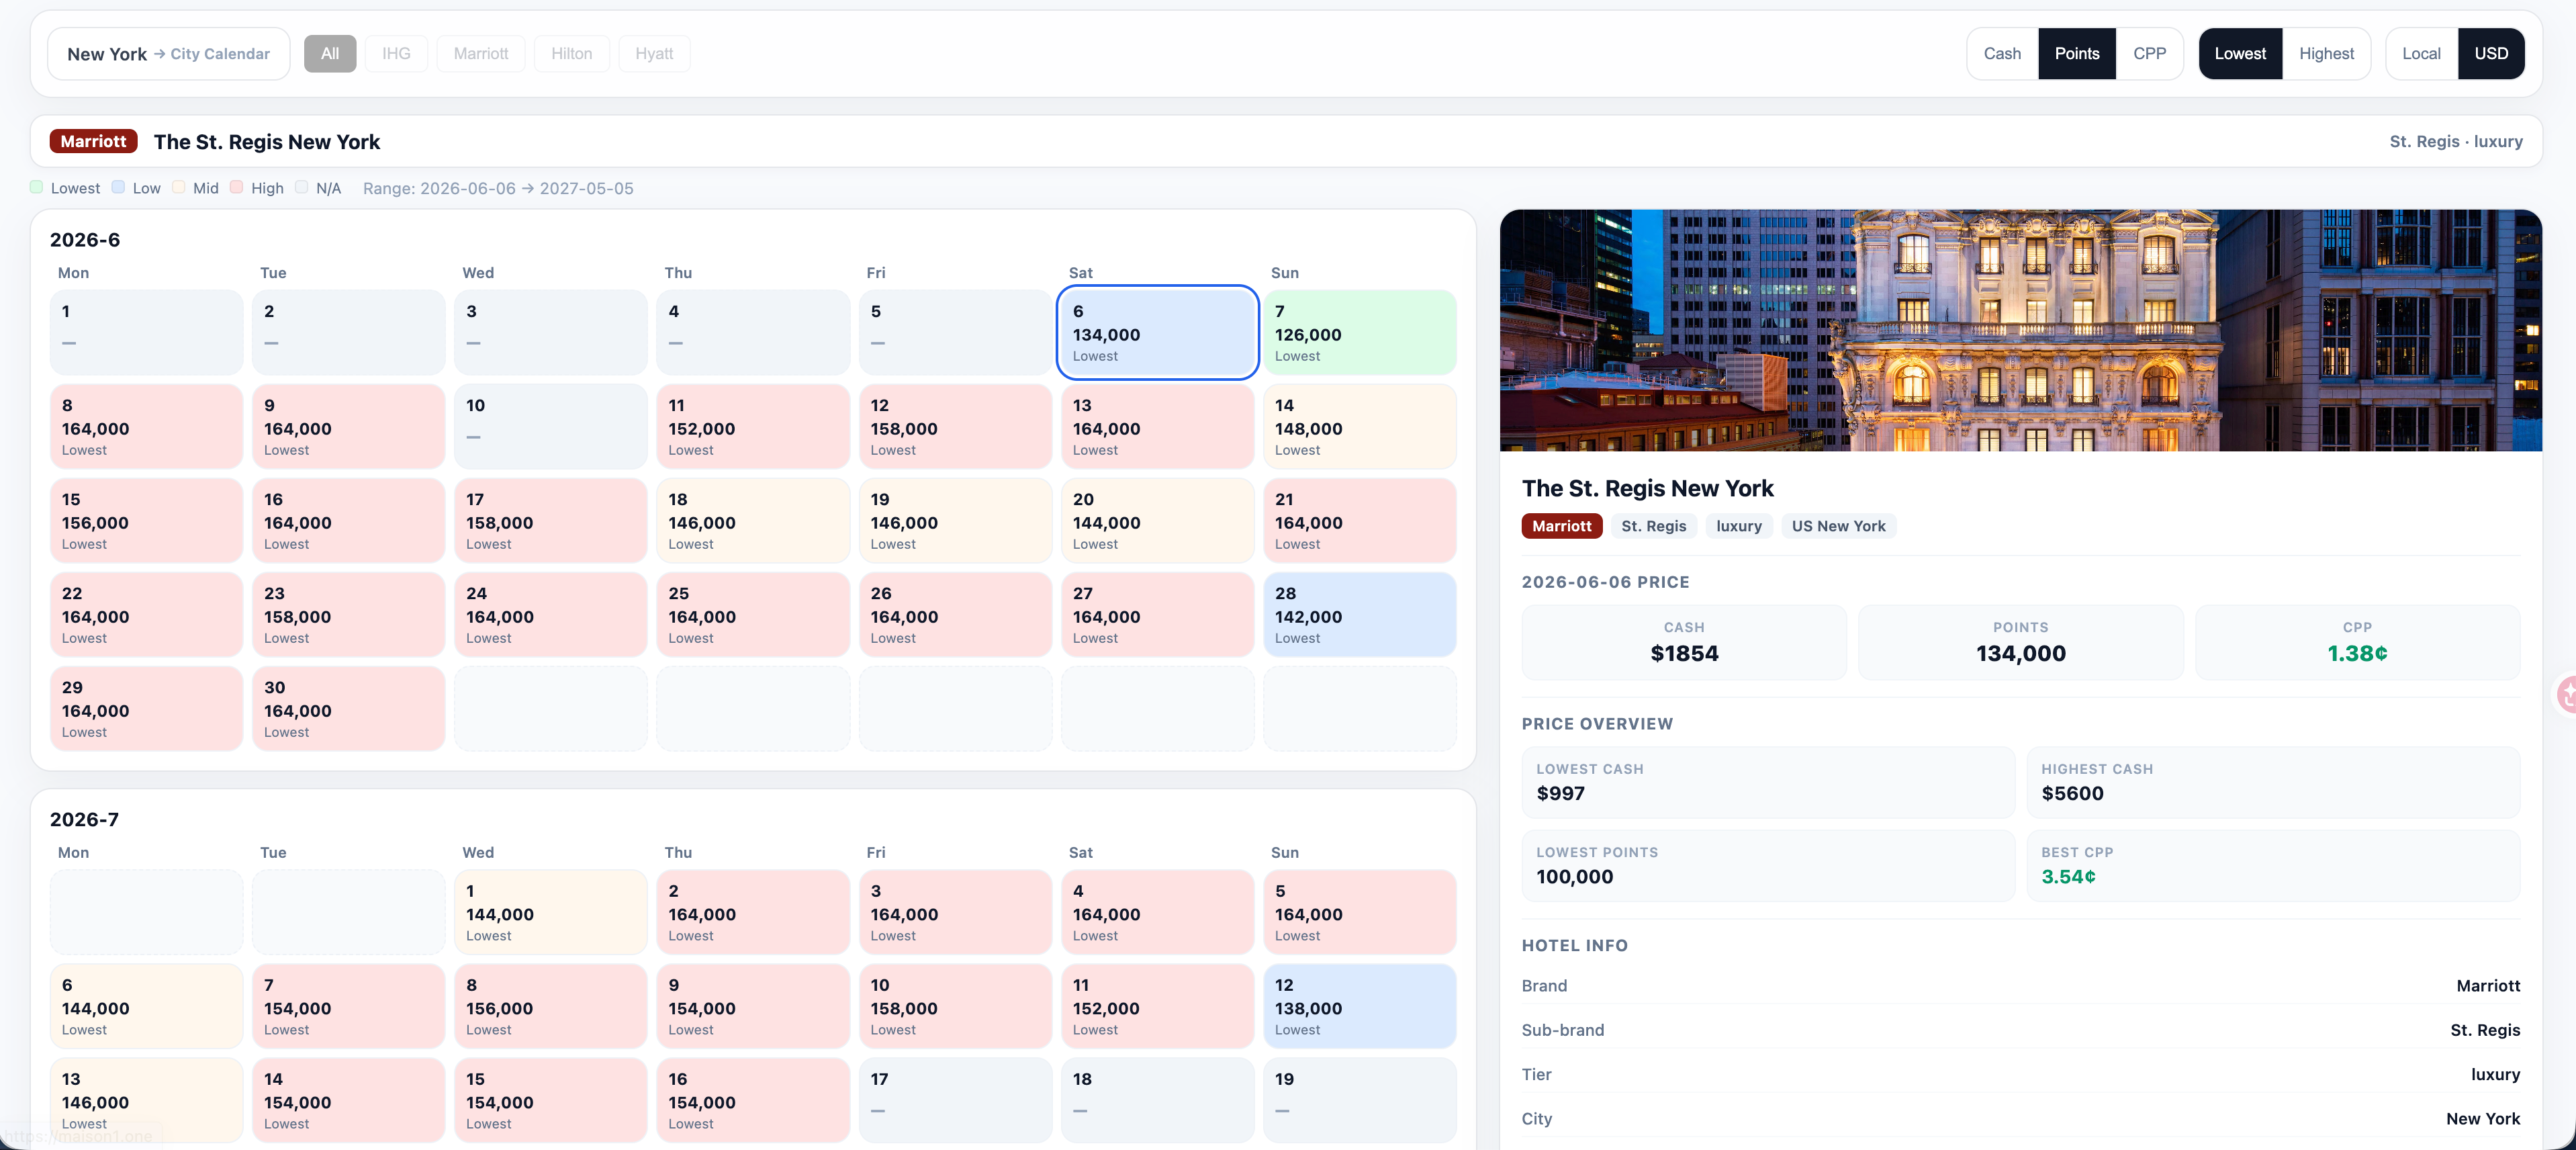Viewport: 2576px width, 1150px height.
Task: Select June 20 with 144,000 points
Action: click(x=1157, y=520)
